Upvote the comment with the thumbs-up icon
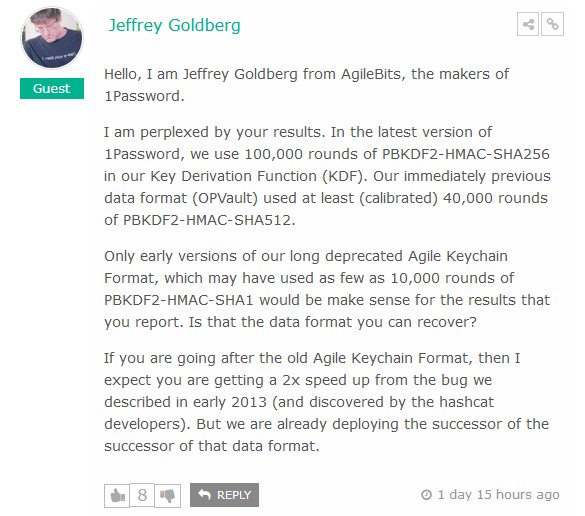Screen dimensions: 585x516 (117, 495)
